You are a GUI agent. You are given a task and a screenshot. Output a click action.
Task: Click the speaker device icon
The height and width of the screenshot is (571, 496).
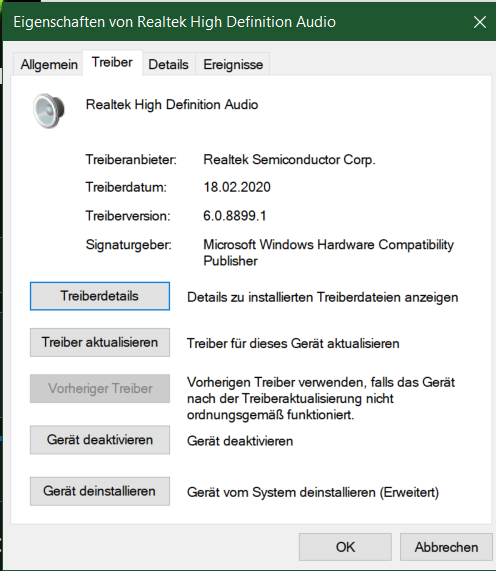tap(49, 111)
